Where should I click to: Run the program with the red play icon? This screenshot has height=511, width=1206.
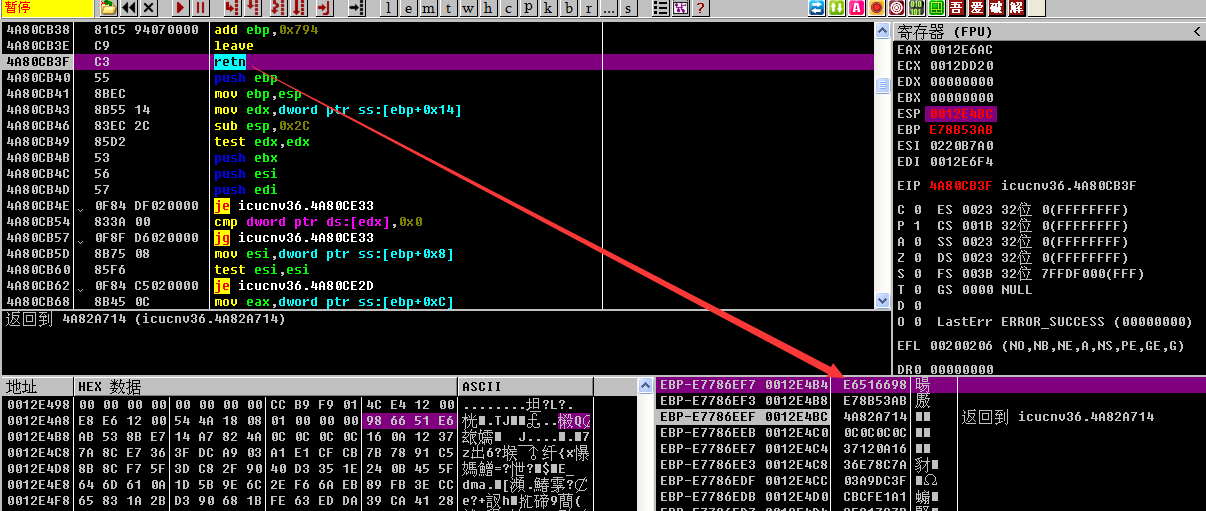(x=180, y=8)
